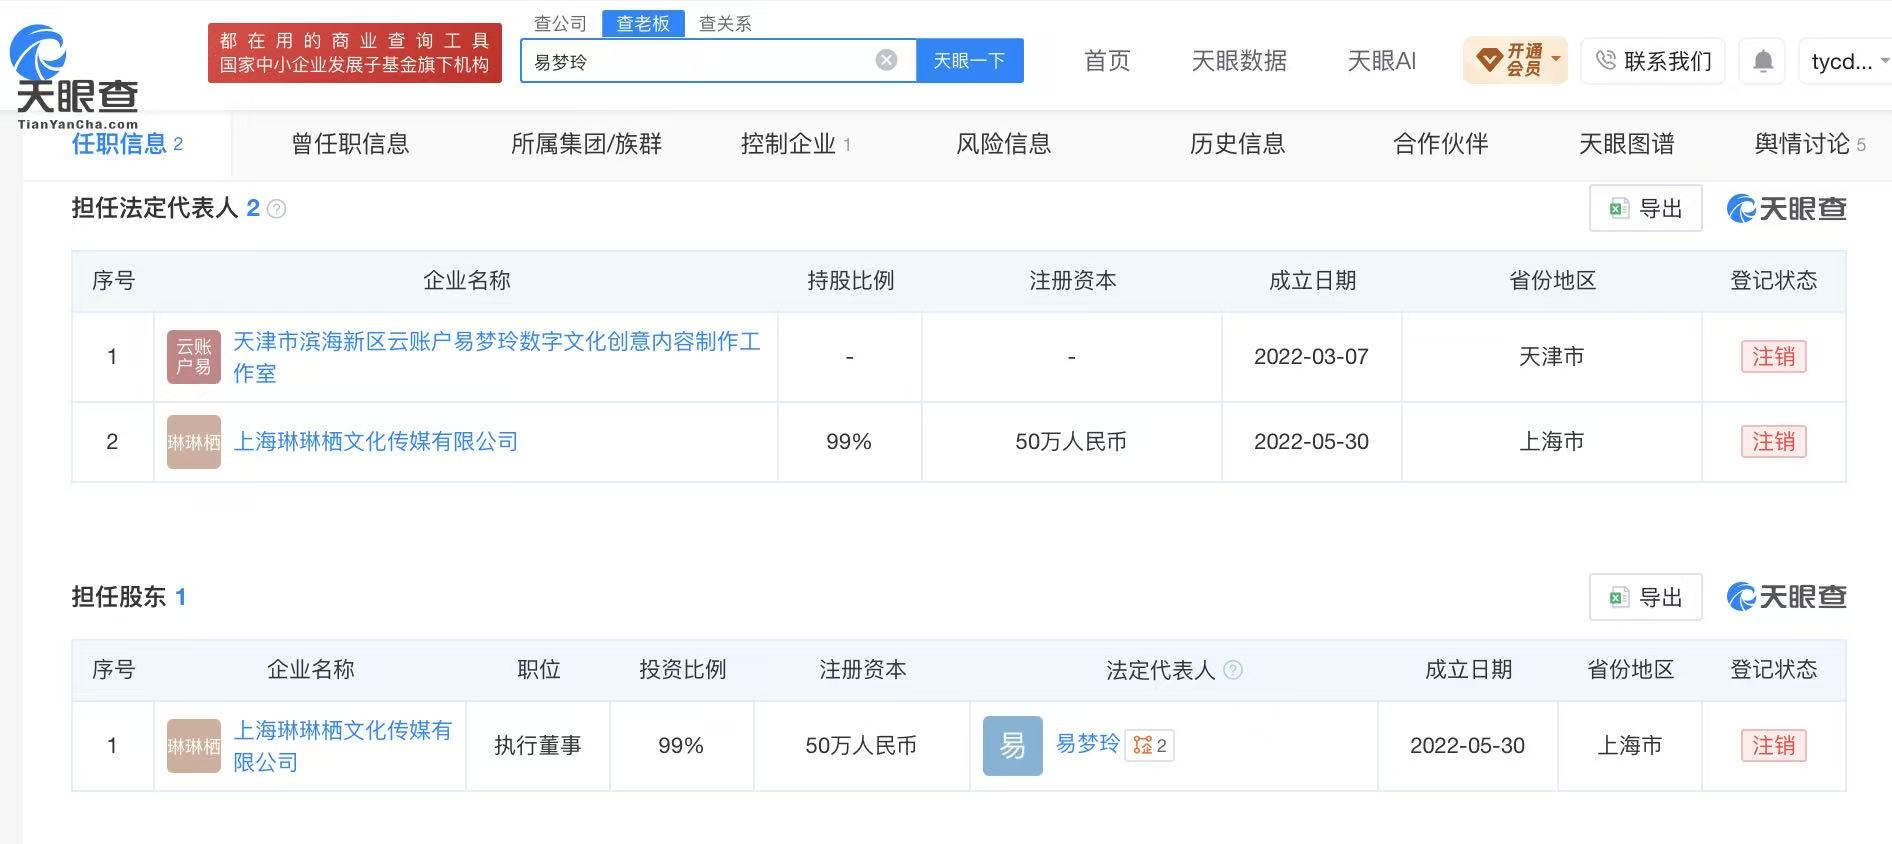Viewport: 1892px width, 844px height.
Task: Click the 易梦玲 legal representative name link
Action: click(1087, 744)
